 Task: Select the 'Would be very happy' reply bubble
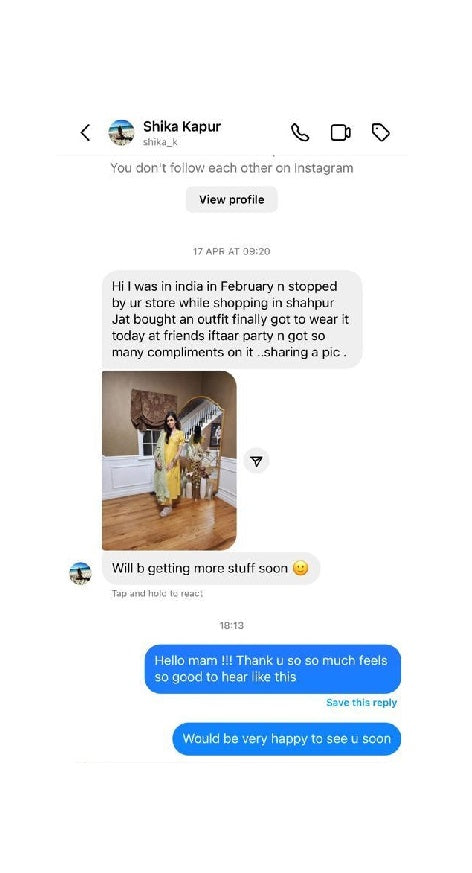coord(287,739)
